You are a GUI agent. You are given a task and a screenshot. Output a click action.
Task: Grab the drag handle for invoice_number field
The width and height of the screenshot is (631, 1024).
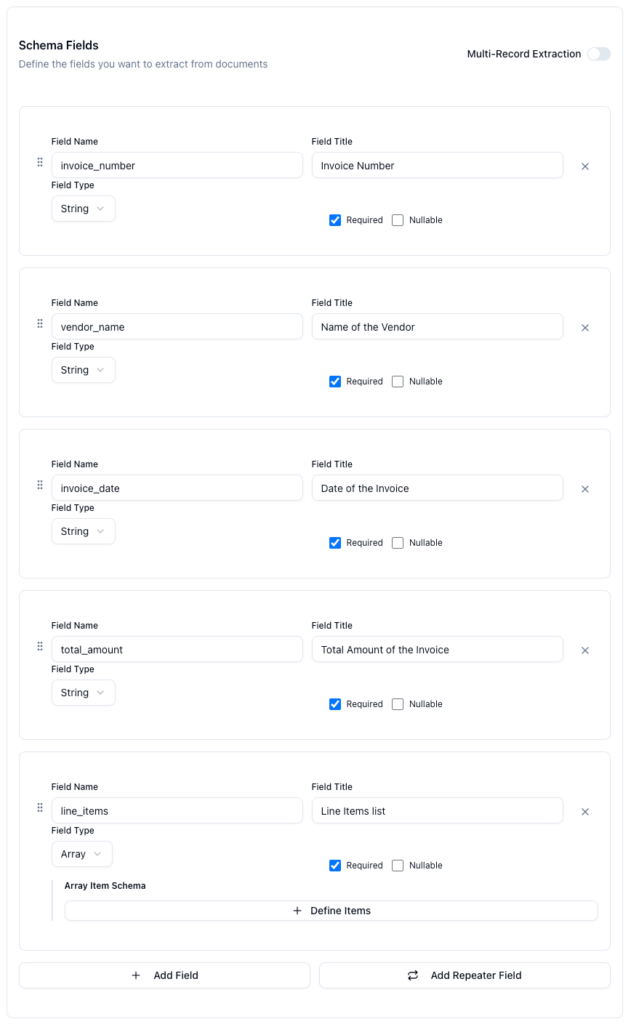[x=40, y=162]
